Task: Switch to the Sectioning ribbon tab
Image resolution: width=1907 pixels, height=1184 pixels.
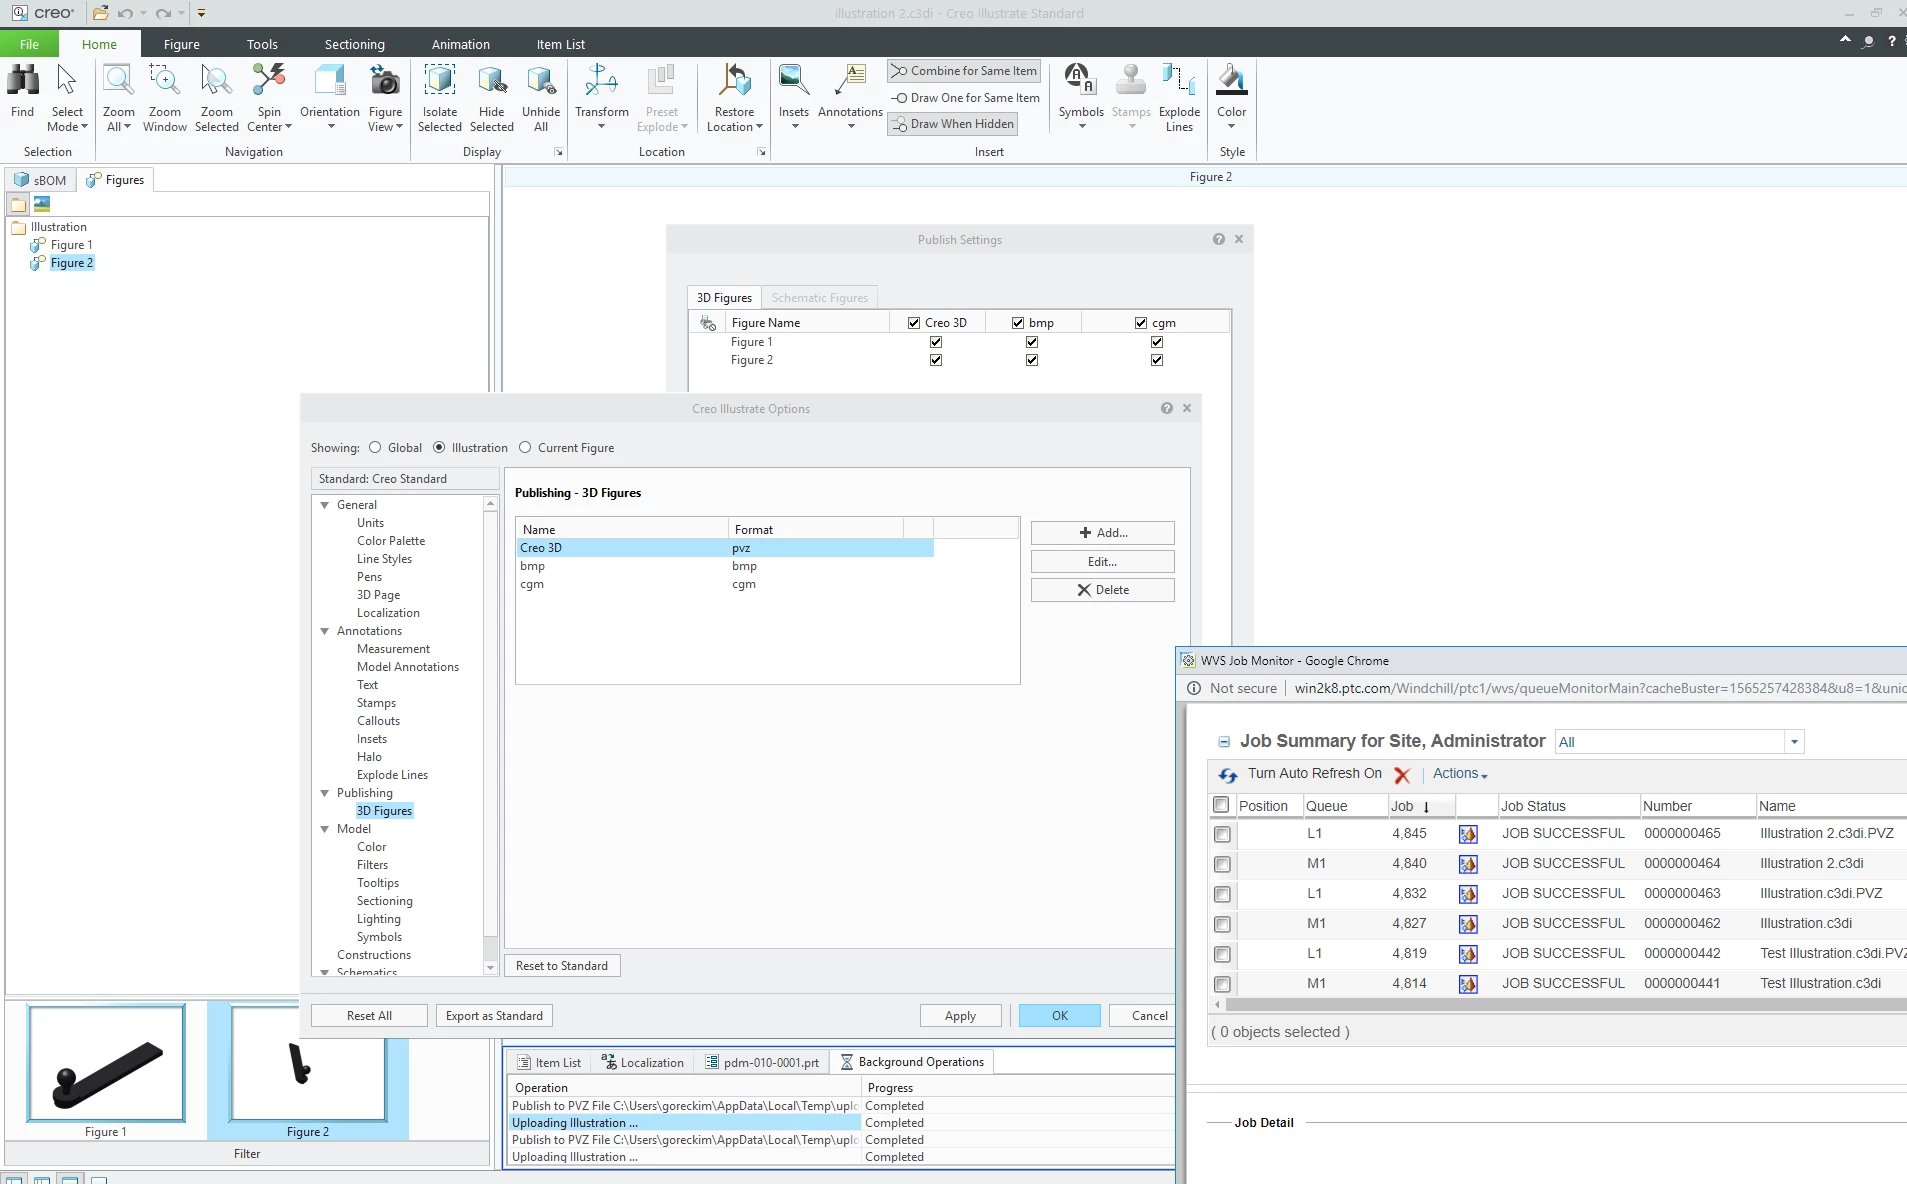Action: point(354,44)
